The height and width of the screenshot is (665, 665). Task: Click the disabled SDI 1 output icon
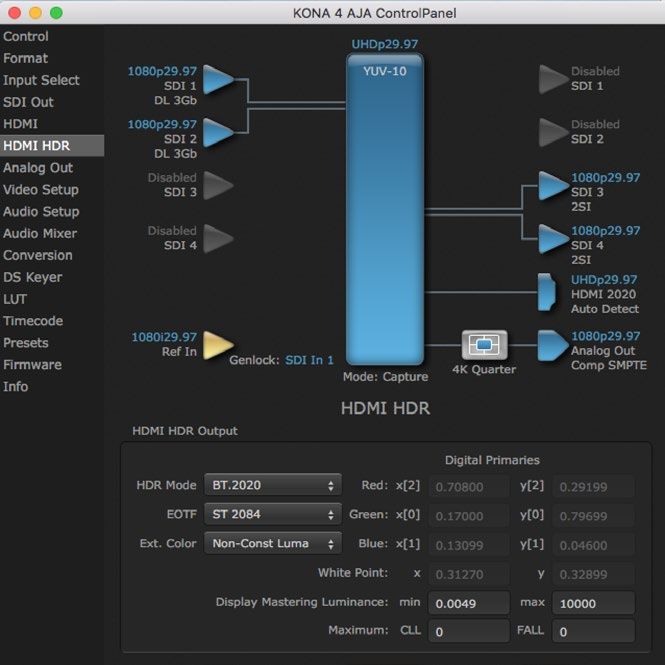pos(553,79)
